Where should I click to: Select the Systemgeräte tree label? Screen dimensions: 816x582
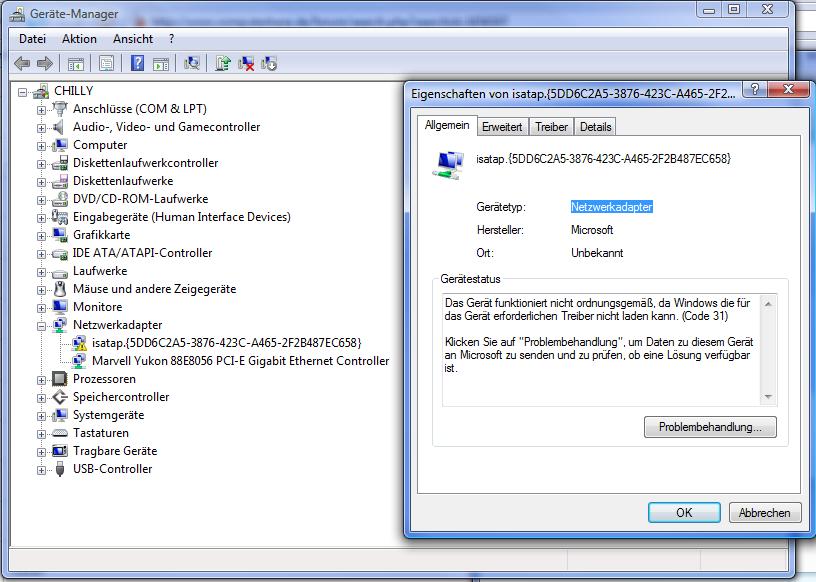pos(108,415)
